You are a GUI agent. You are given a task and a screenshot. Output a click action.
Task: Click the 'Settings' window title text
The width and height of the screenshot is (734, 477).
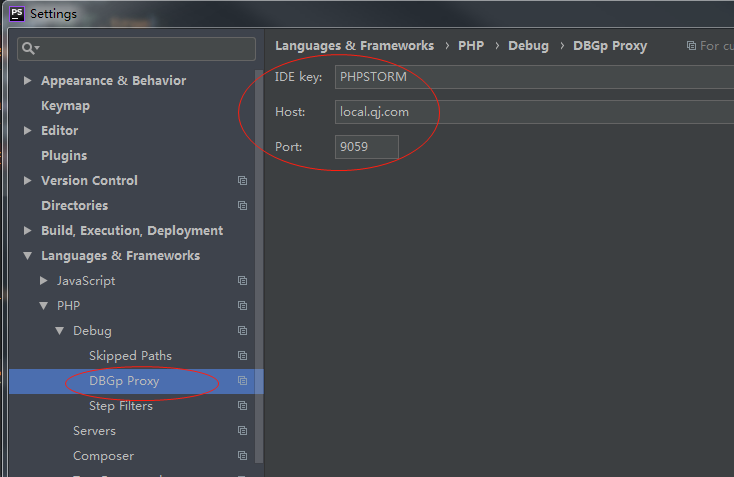(x=53, y=14)
